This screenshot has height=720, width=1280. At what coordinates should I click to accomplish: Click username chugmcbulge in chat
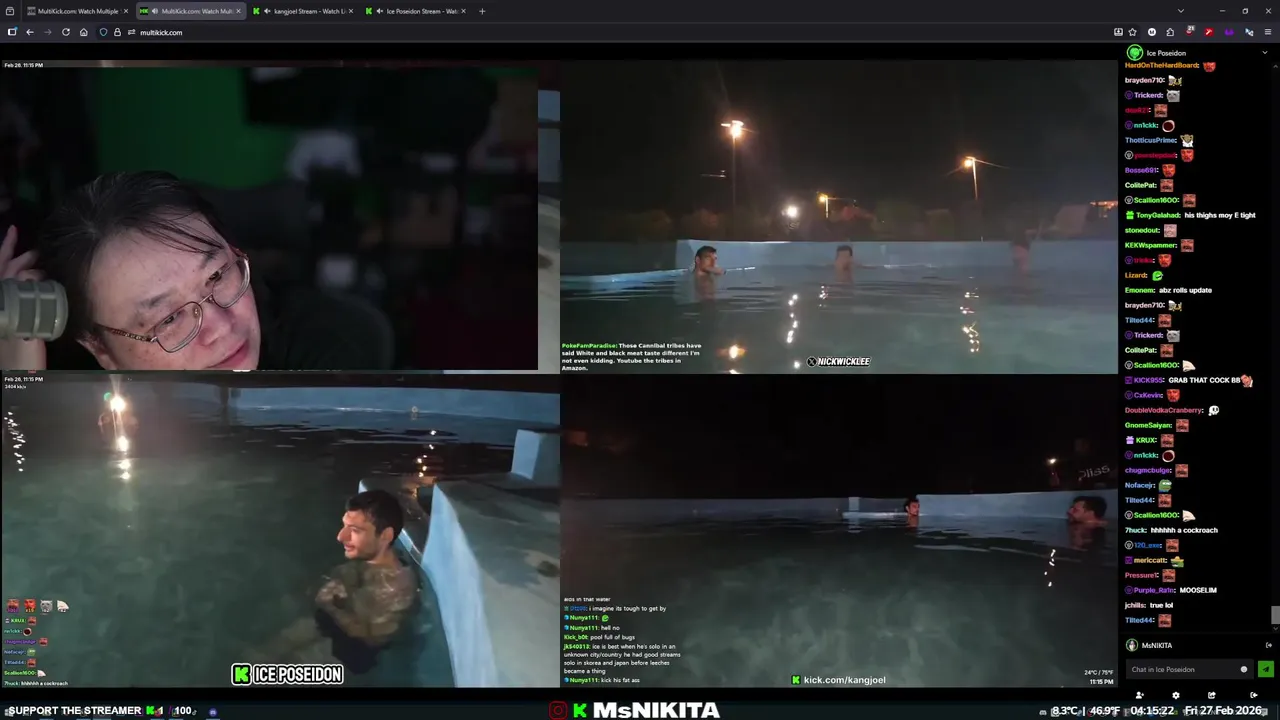[1148, 470]
